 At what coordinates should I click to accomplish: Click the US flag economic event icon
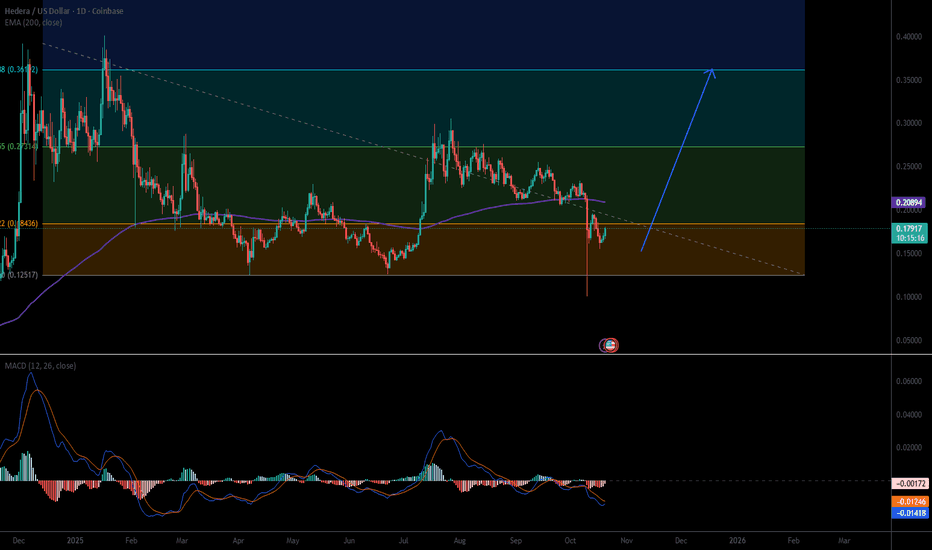(609, 345)
